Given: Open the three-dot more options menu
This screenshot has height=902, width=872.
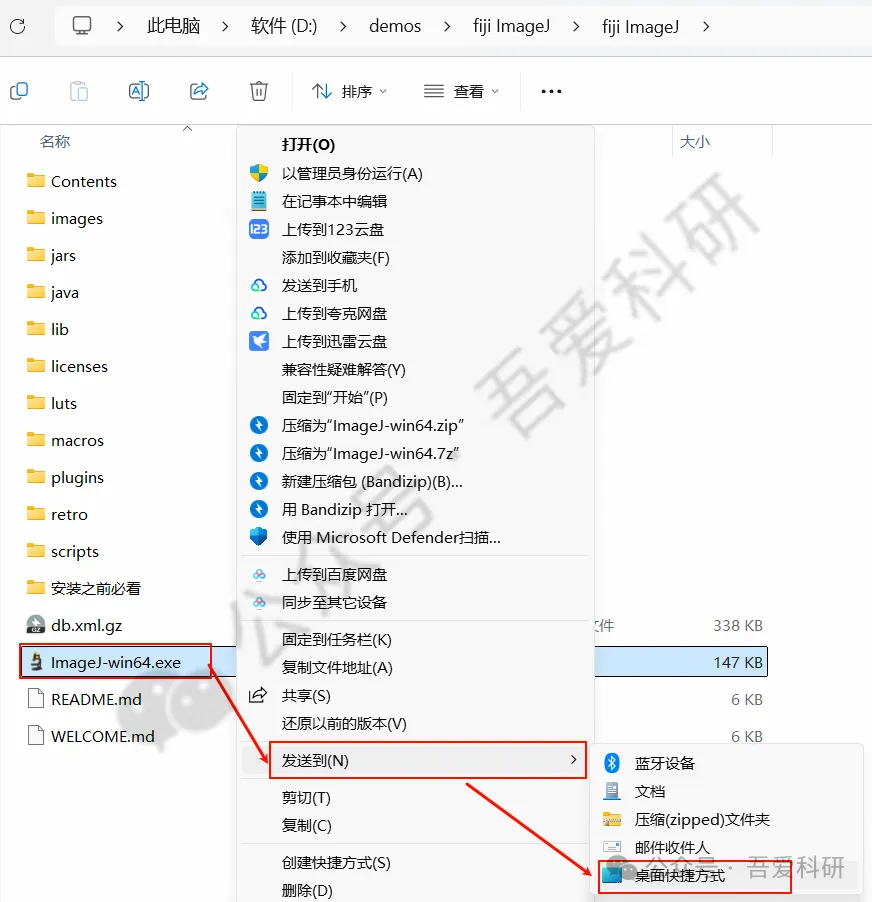Looking at the screenshot, I should pos(551,91).
